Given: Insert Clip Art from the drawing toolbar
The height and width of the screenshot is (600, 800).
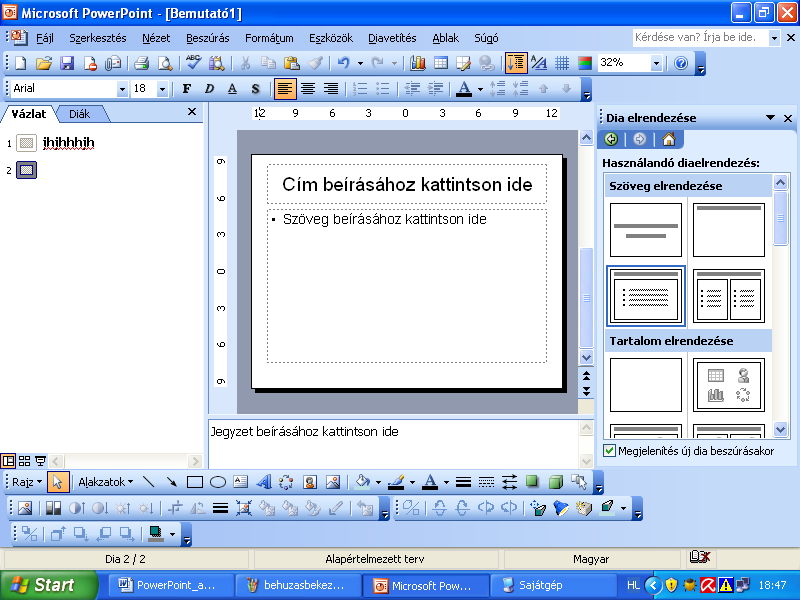Looking at the screenshot, I should click(310, 482).
